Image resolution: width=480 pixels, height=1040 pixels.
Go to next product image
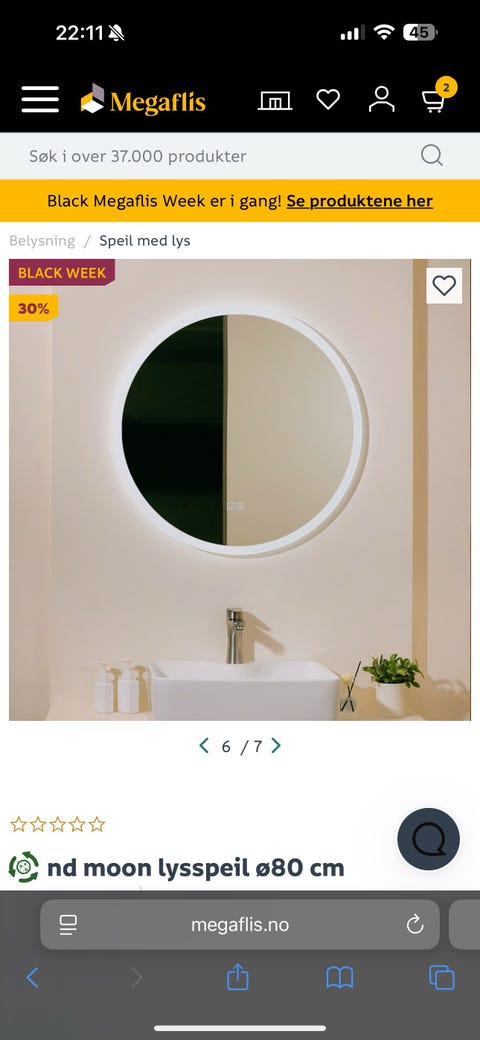point(276,746)
